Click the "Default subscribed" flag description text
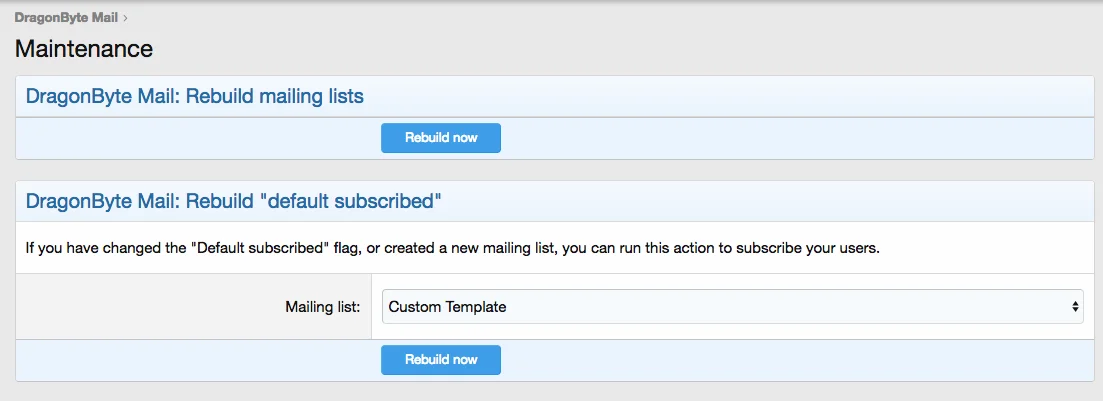The width and height of the screenshot is (1103, 401). pyautogui.click(x=452, y=248)
